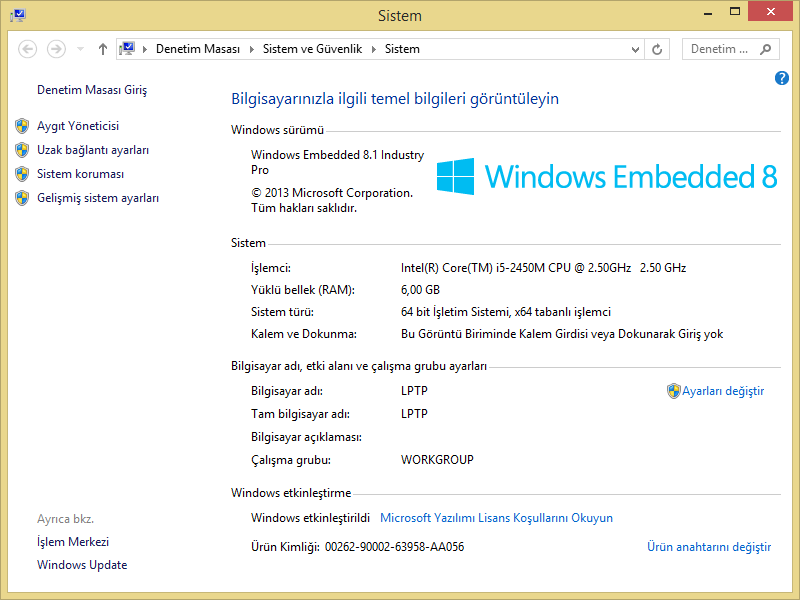Expand the arrow after Denetim Masası

click(252, 49)
